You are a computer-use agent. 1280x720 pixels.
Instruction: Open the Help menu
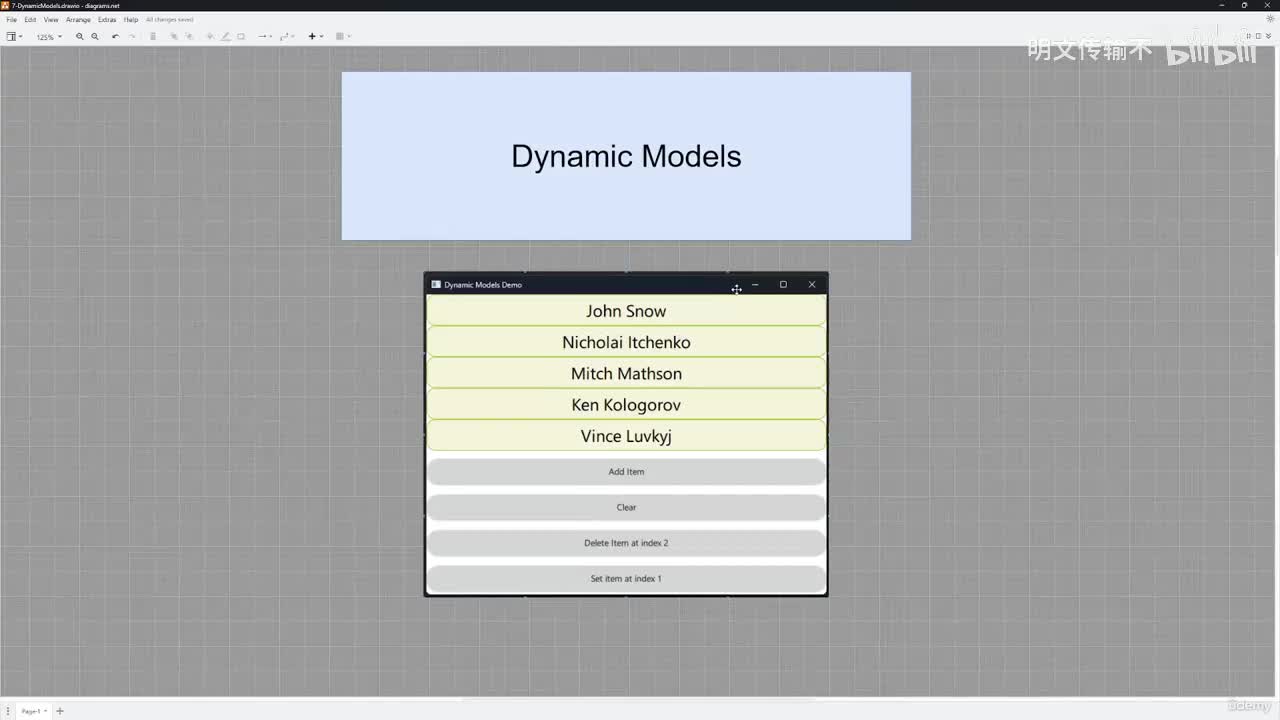pyautogui.click(x=131, y=20)
